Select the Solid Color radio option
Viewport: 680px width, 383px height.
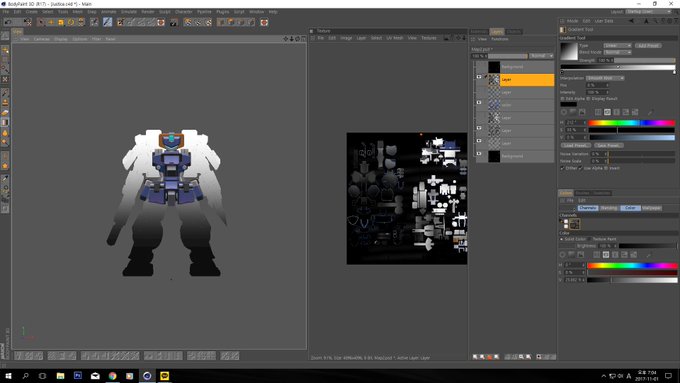point(562,239)
